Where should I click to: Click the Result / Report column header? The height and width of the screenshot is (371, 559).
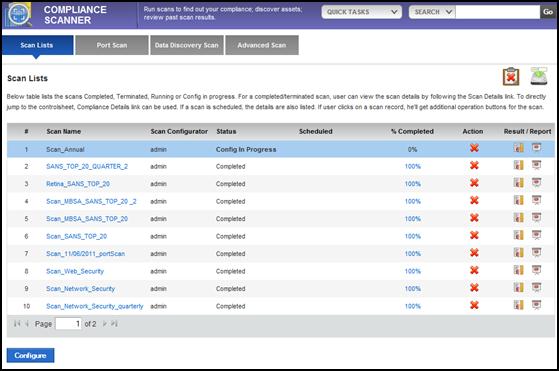click(x=527, y=132)
